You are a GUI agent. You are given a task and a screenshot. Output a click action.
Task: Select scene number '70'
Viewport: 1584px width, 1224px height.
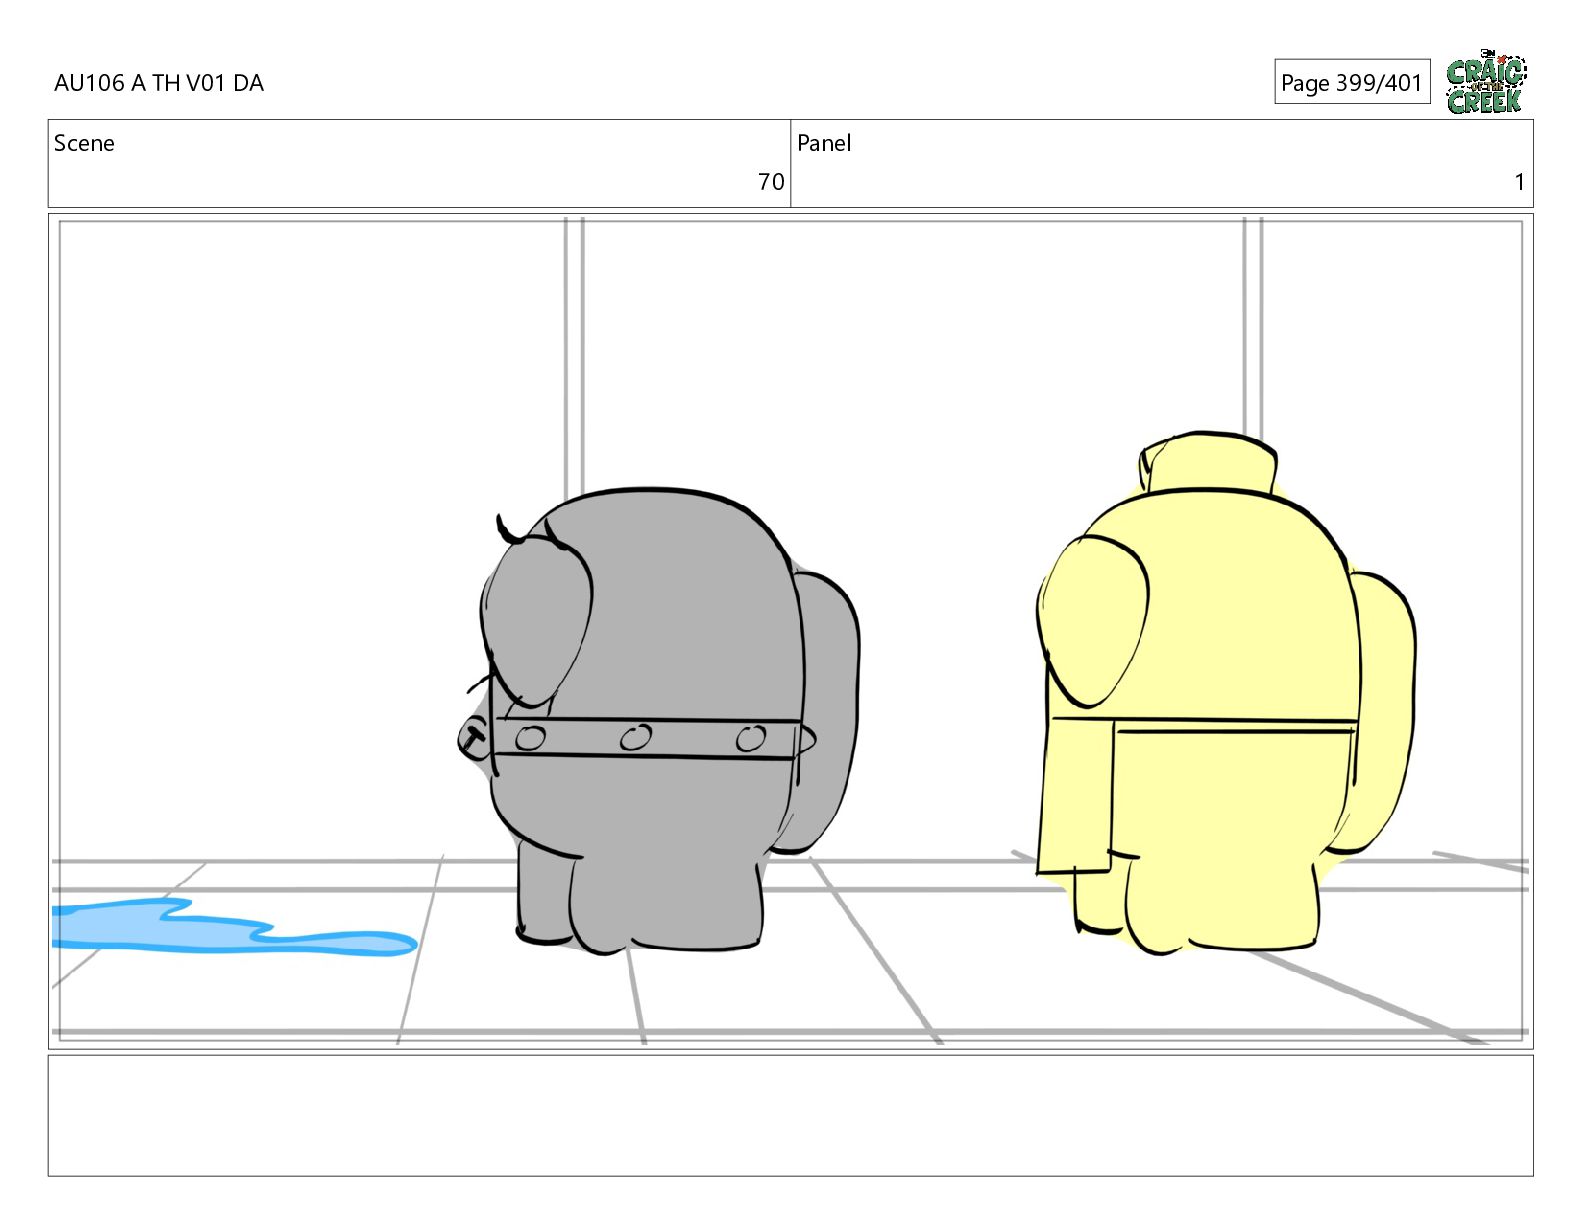point(771,182)
